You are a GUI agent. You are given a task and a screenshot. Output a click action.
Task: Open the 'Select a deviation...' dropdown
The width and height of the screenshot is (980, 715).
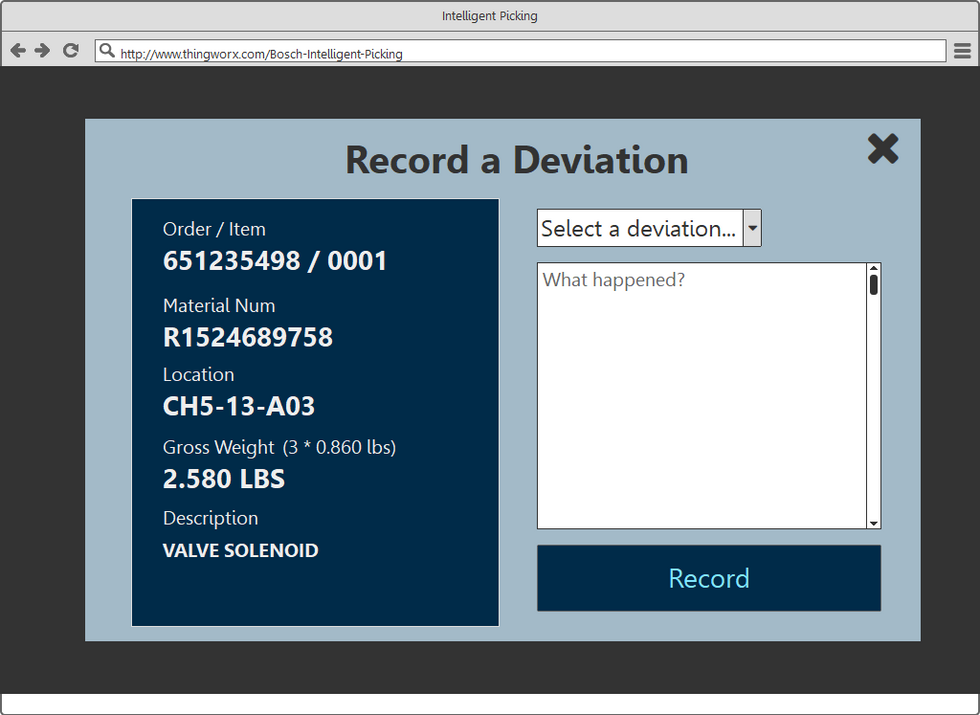[x=640, y=228]
